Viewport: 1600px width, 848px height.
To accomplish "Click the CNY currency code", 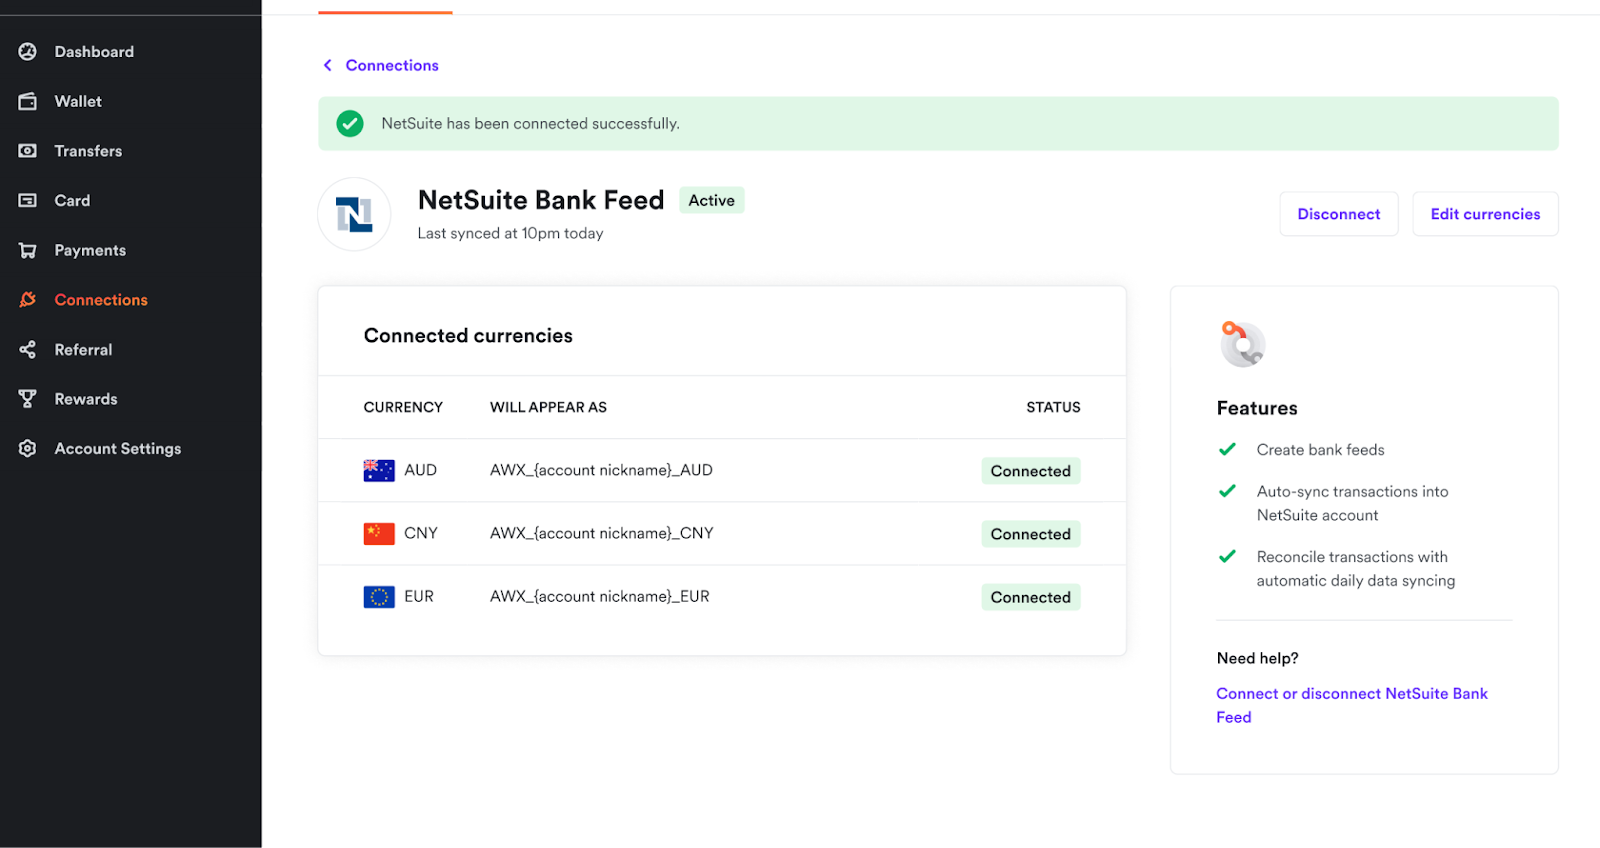I will pyautogui.click(x=421, y=533).
